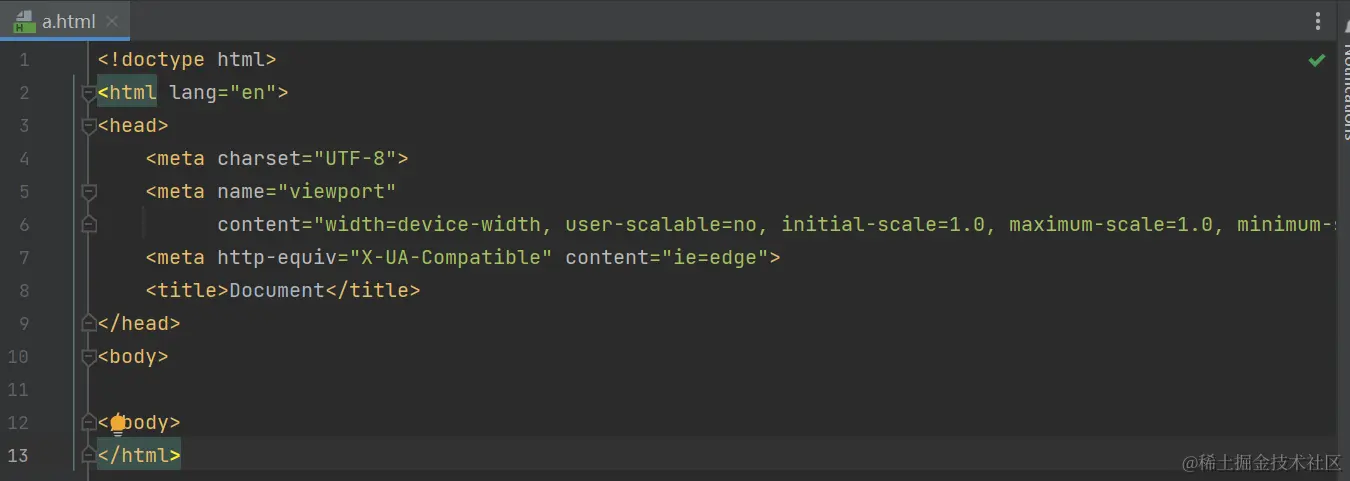
Task: Close the a.html editor tab
Action: [111, 21]
